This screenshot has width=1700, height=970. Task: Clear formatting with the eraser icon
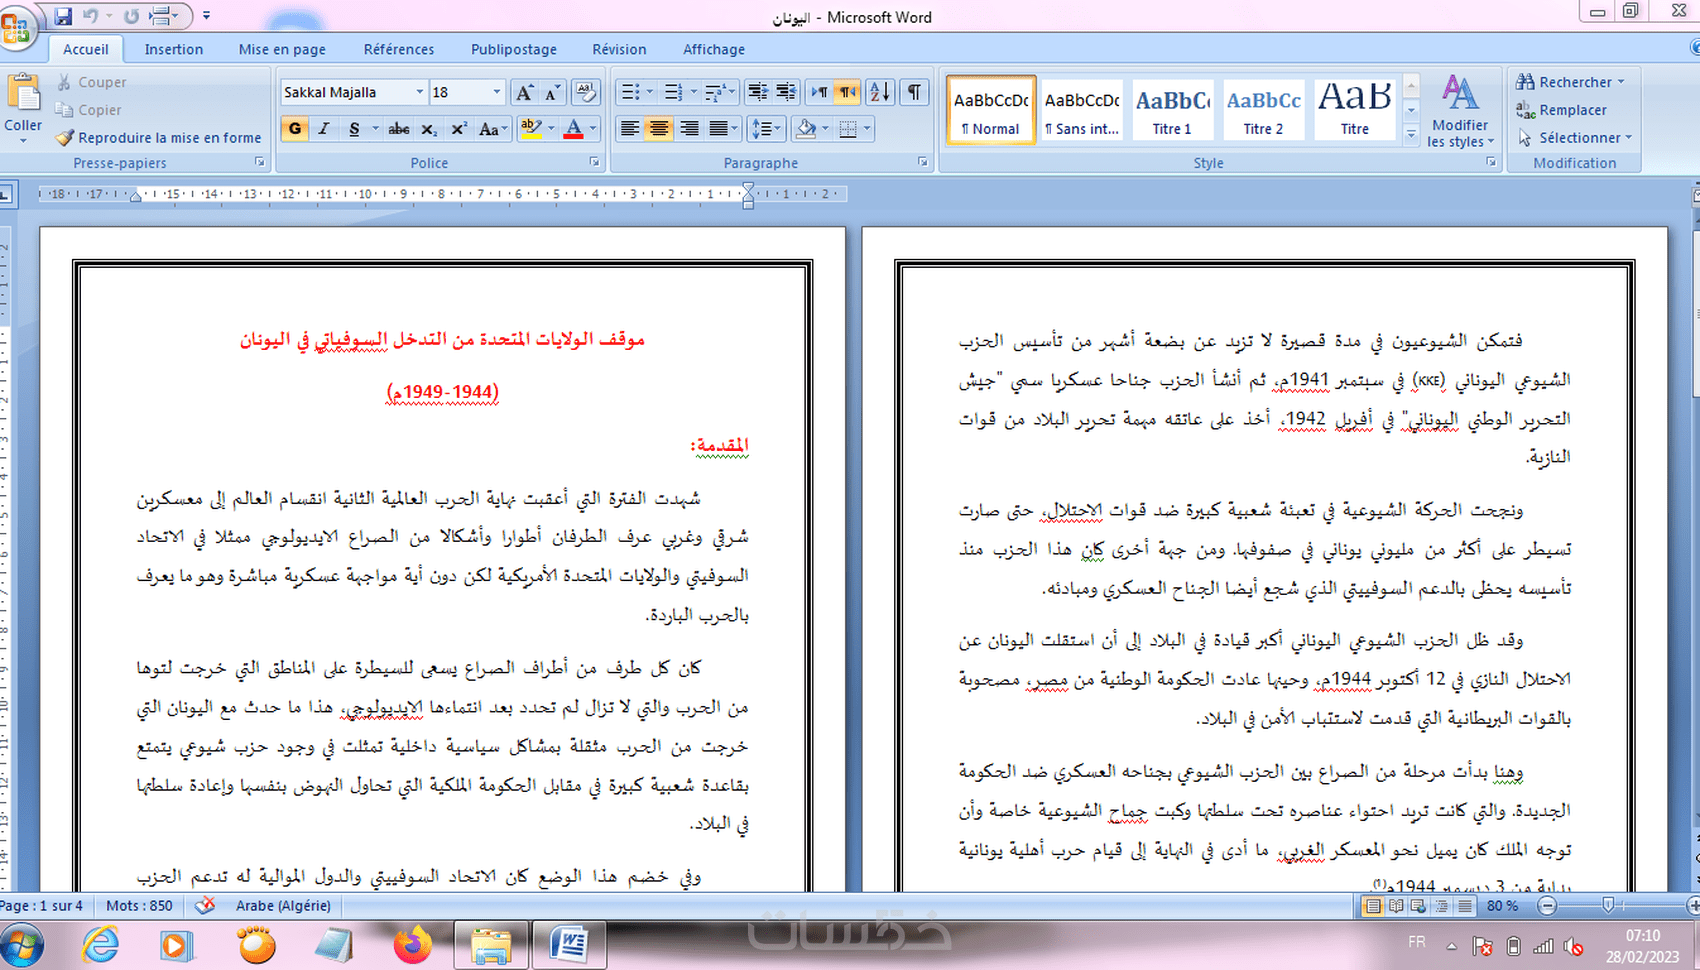tap(586, 93)
